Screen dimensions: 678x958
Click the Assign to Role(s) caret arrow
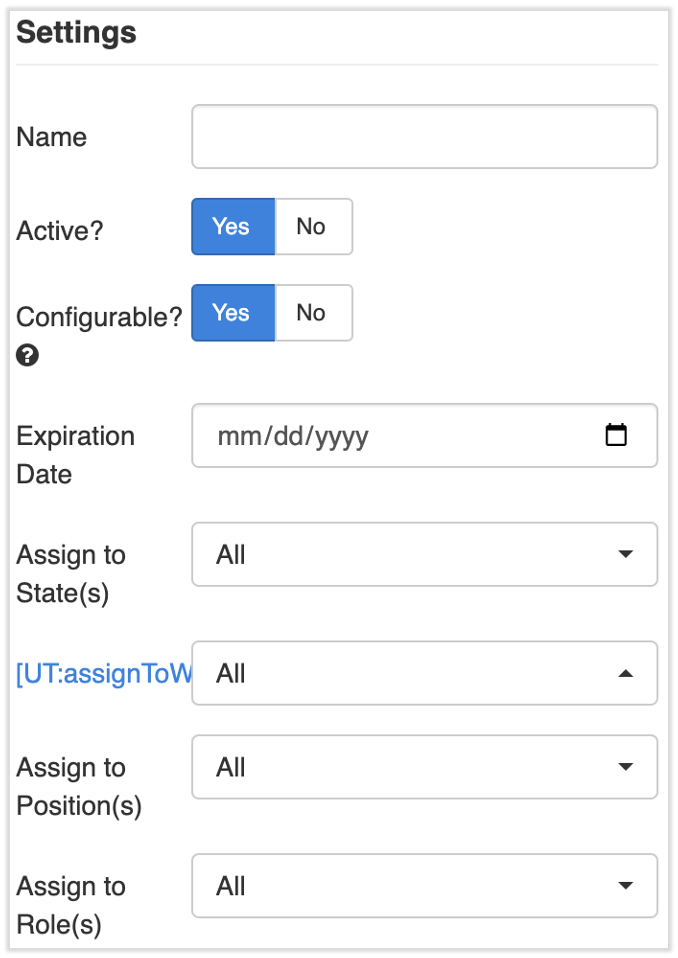(625, 886)
